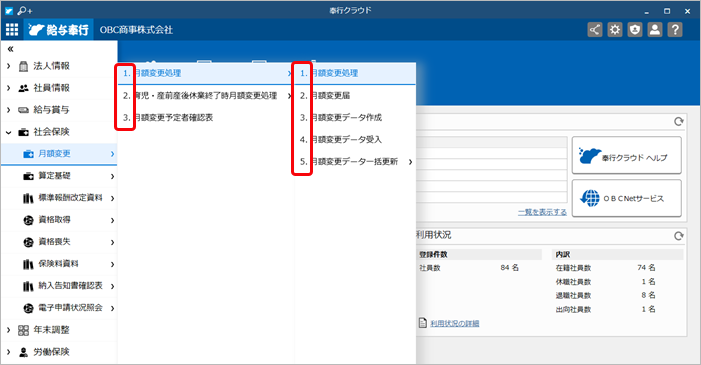The height and width of the screenshot is (365, 701).
Task: Select 3. 月額変更データ作成 menu entry
Action: pyautogui.click(x=355, y=117)
